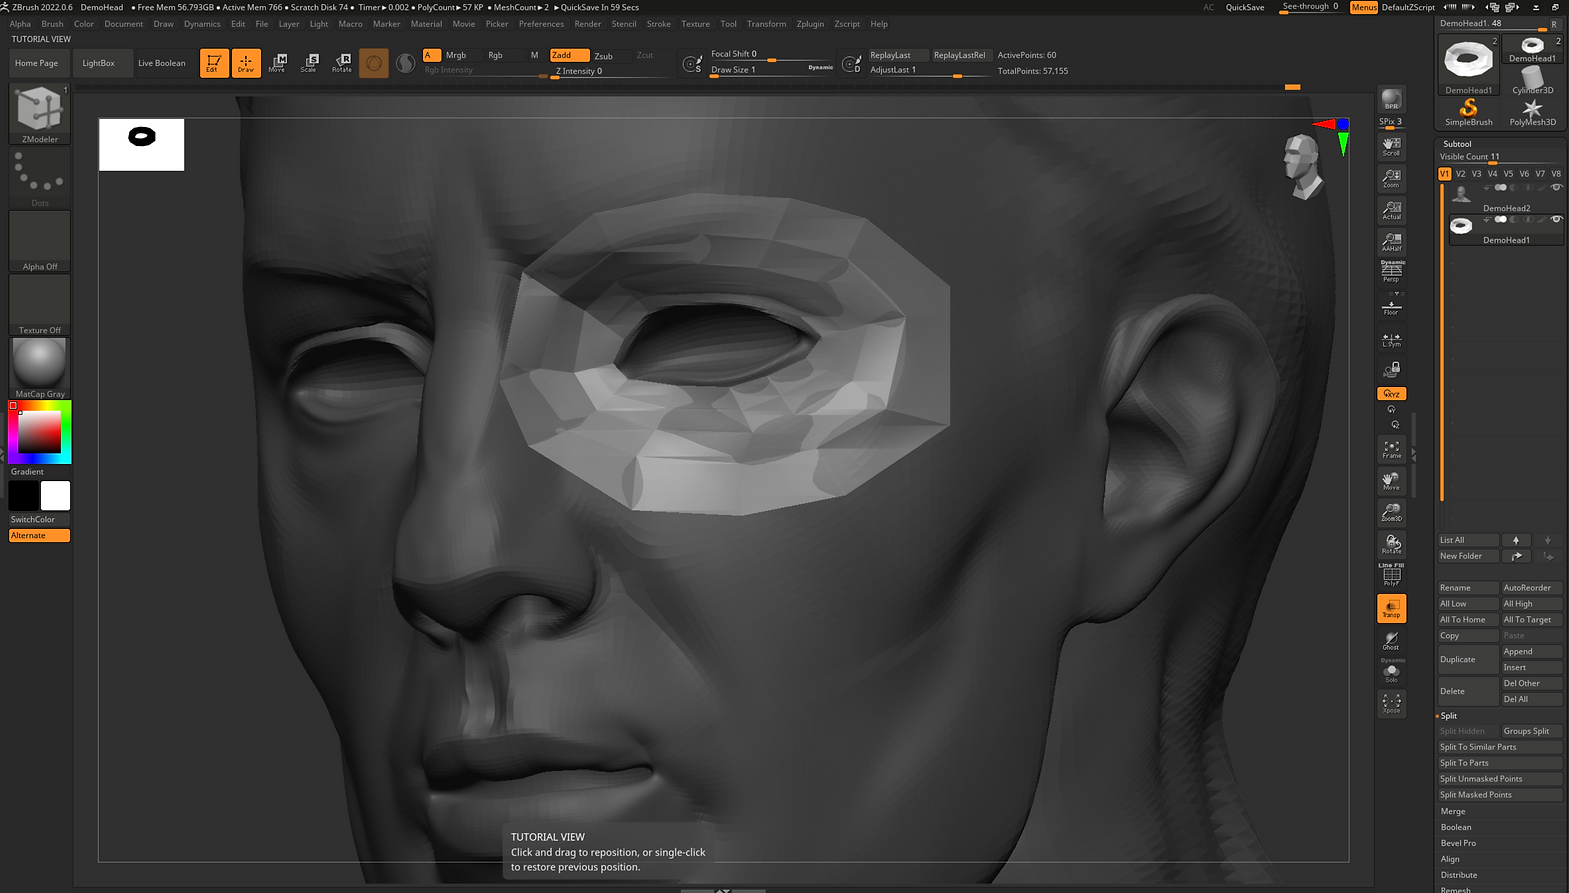
Task: Adjust the Focal Shift slider
Action: [x=772, y=55]
